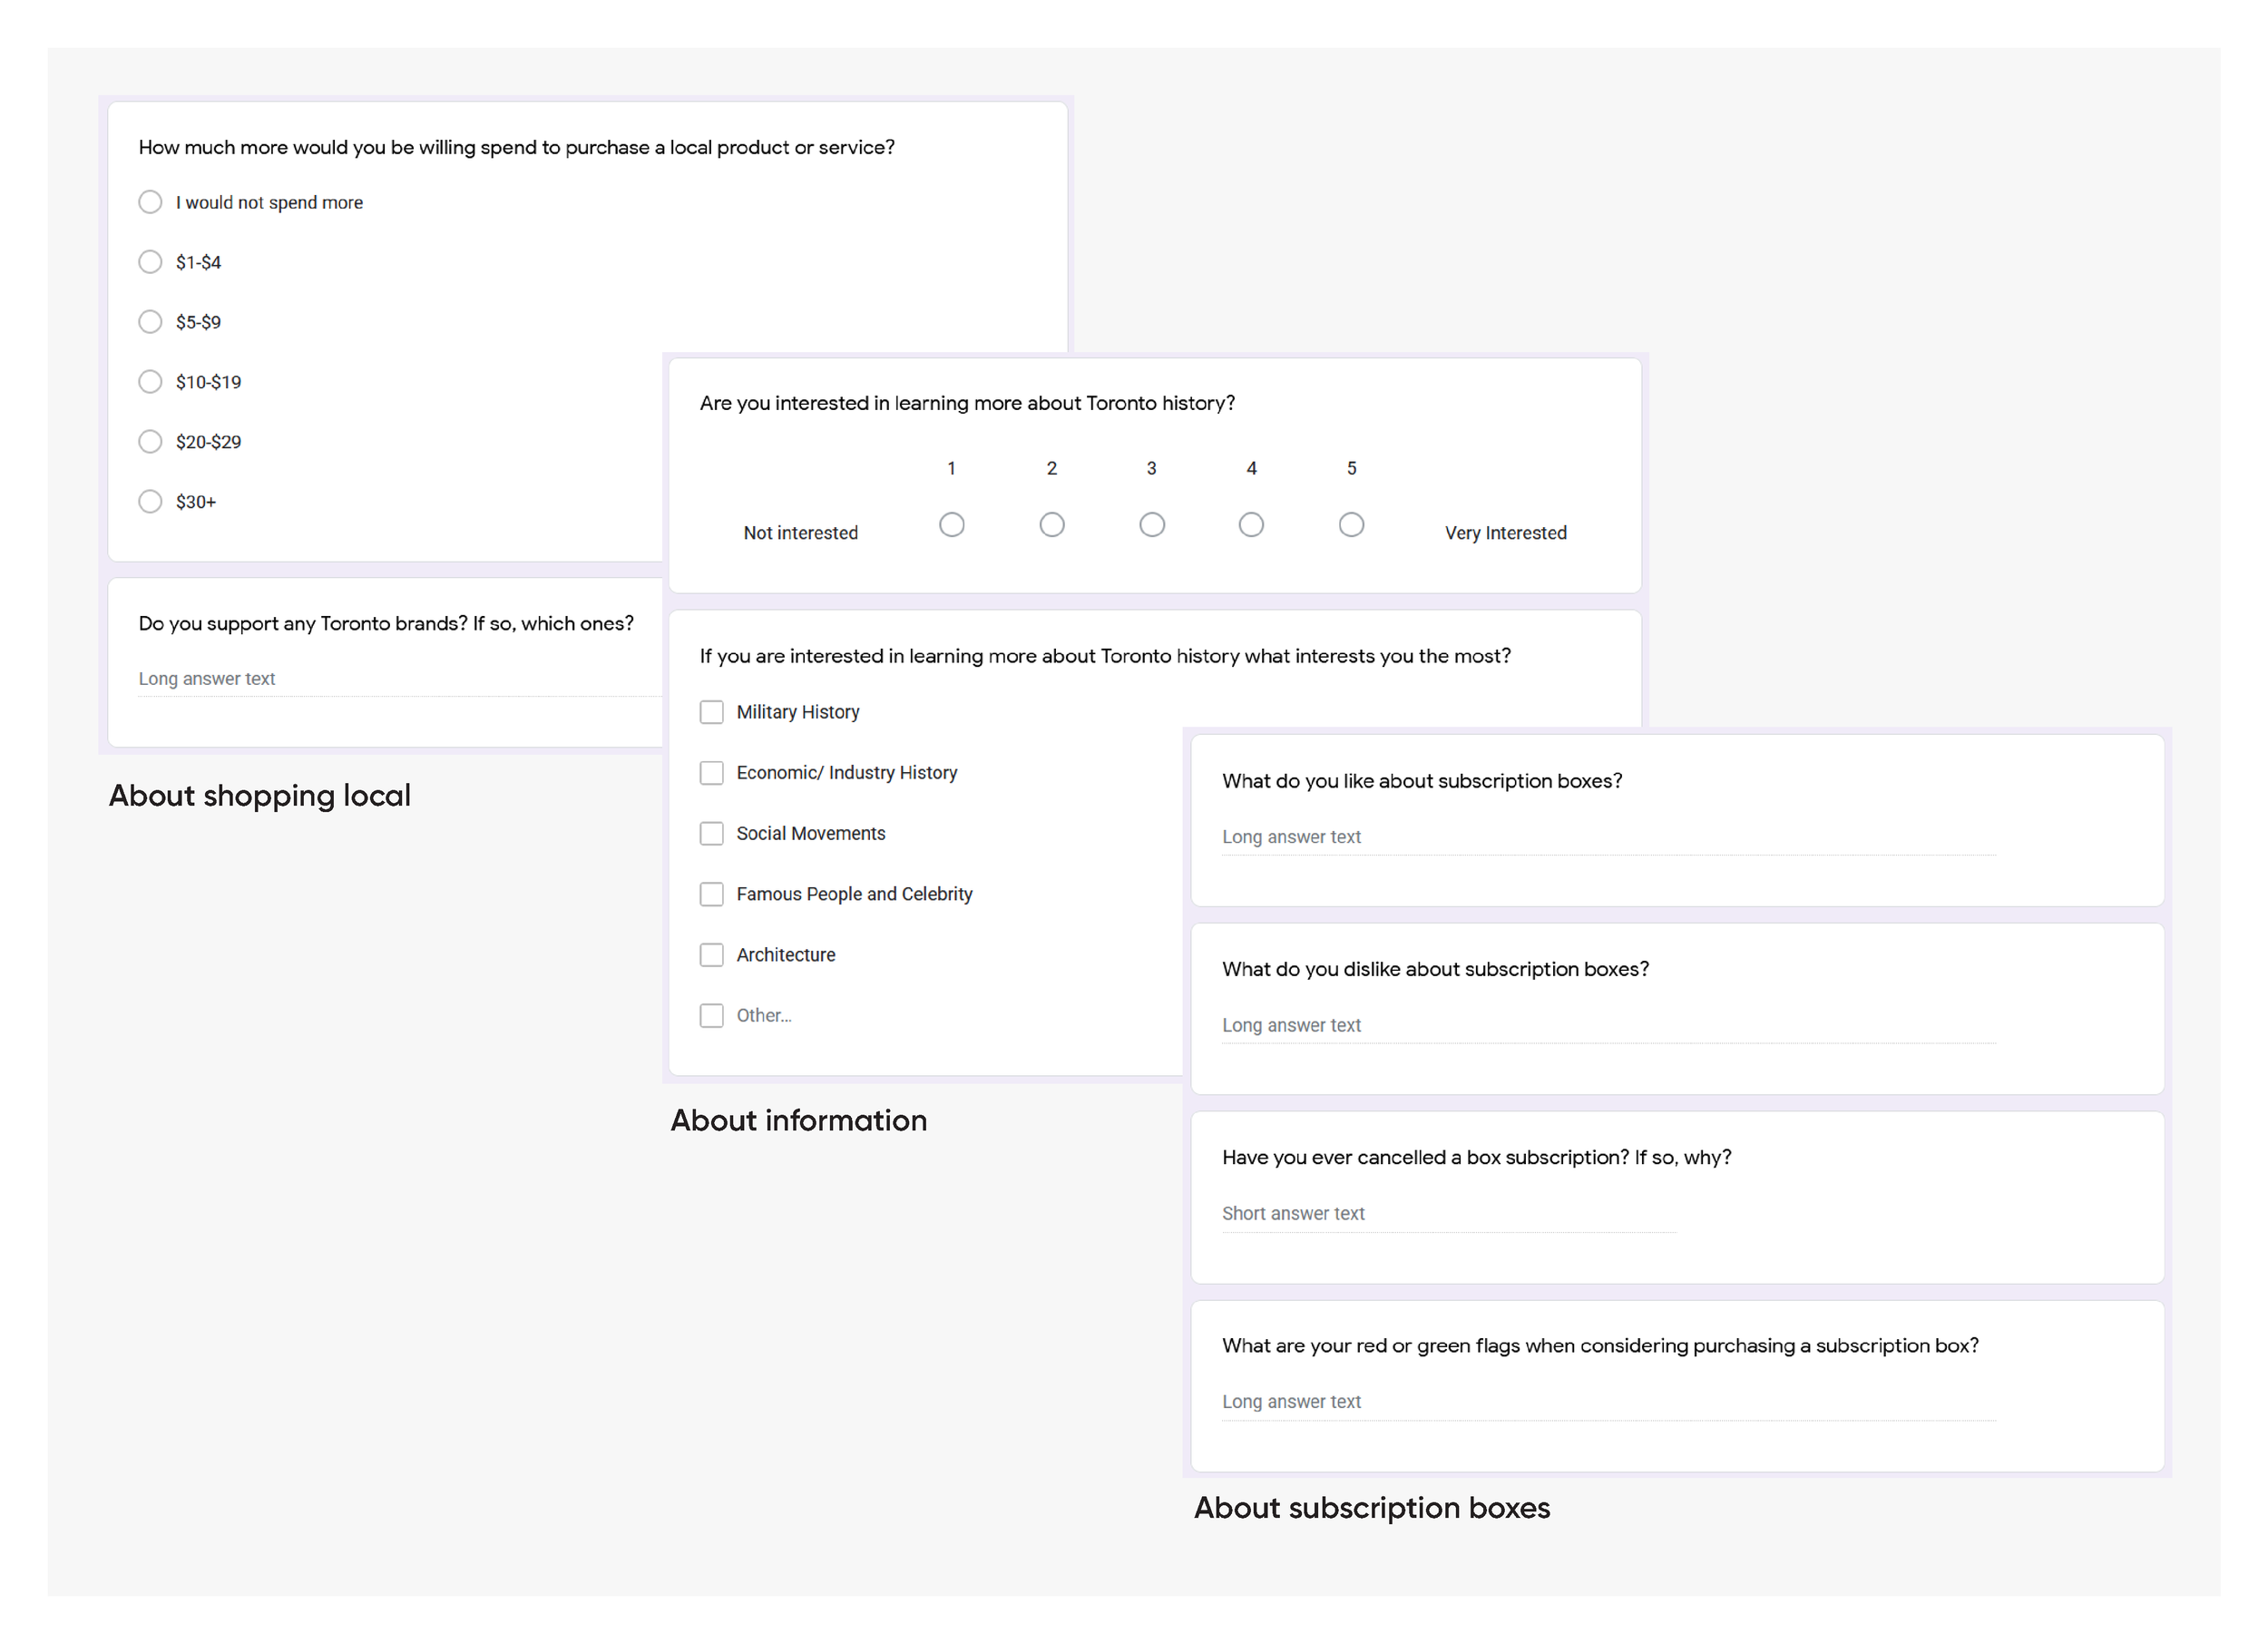Choose the $1-$4 radio option
Image resolution: width=2268 pixels, height=1643 pixels.
(x=150, y=262)
